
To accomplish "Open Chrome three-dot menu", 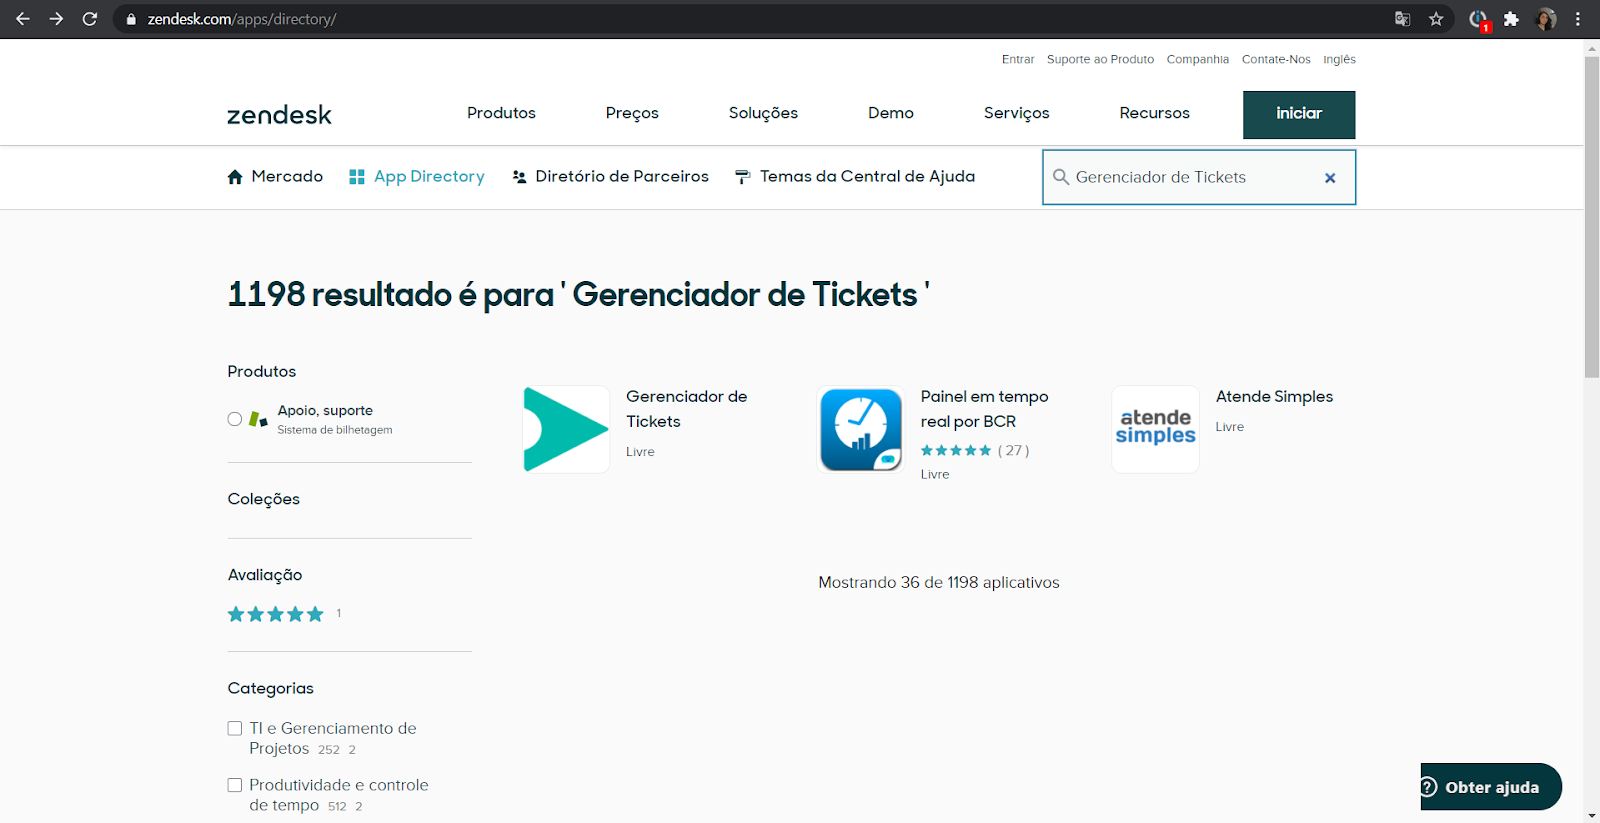I will coord(1578,19).
